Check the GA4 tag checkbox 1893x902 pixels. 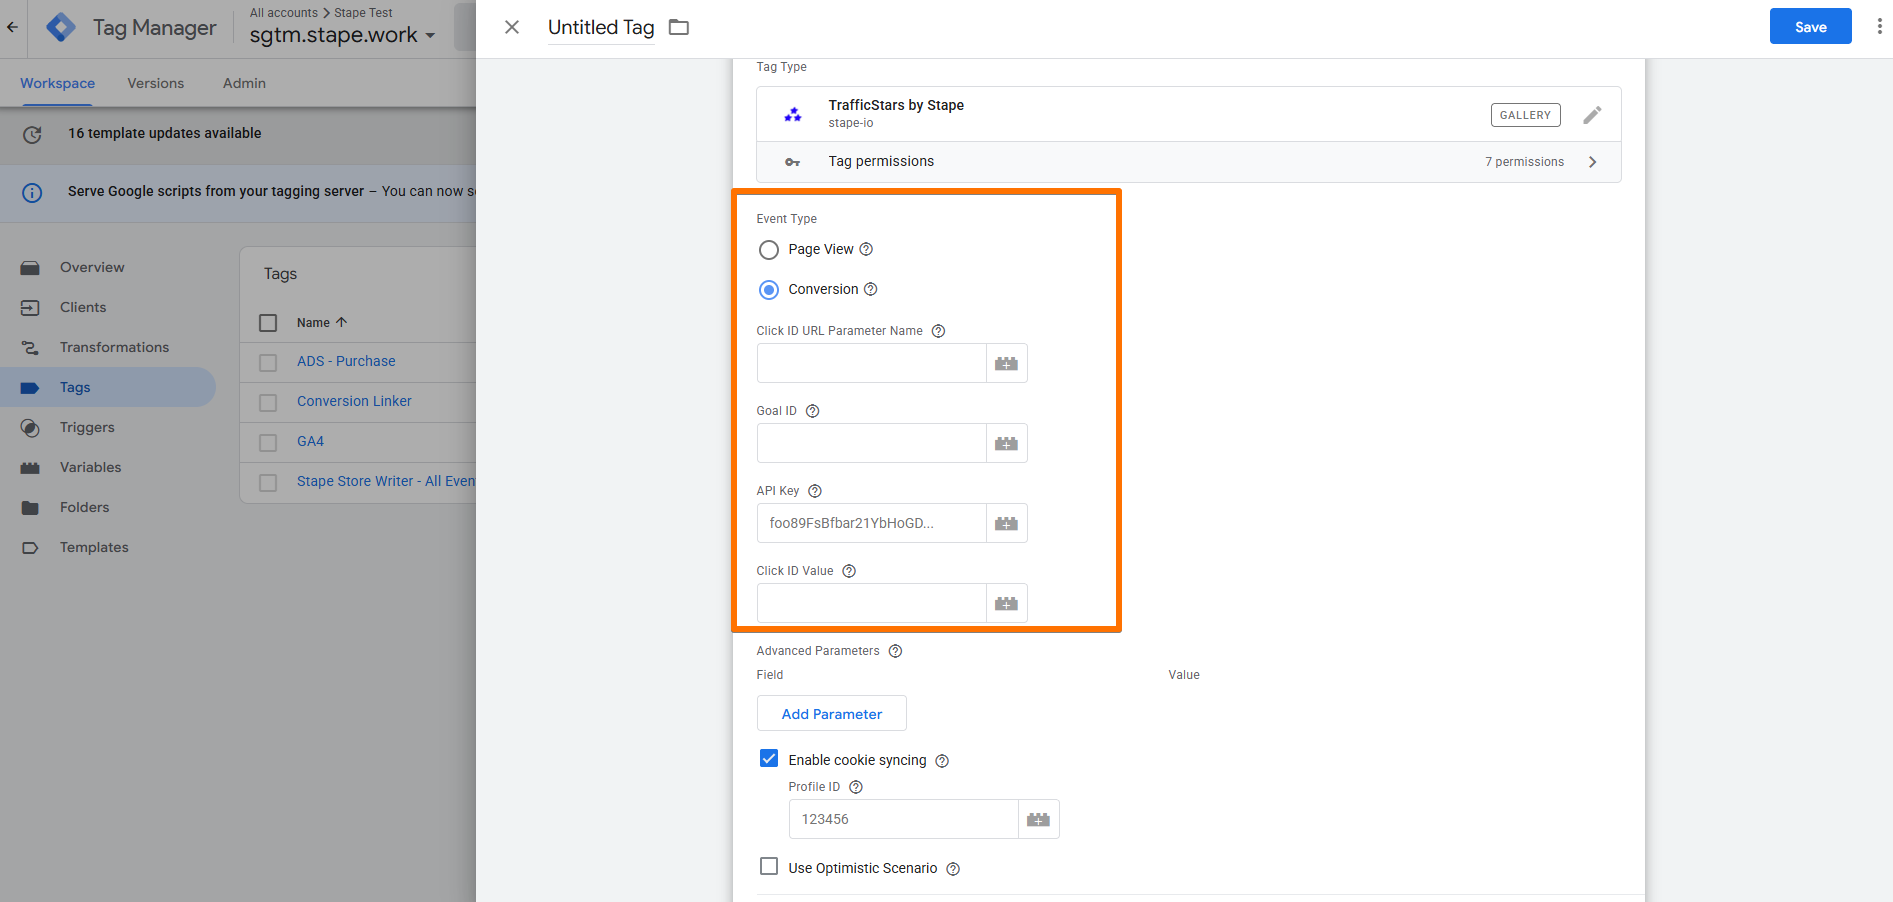point(268,442)
